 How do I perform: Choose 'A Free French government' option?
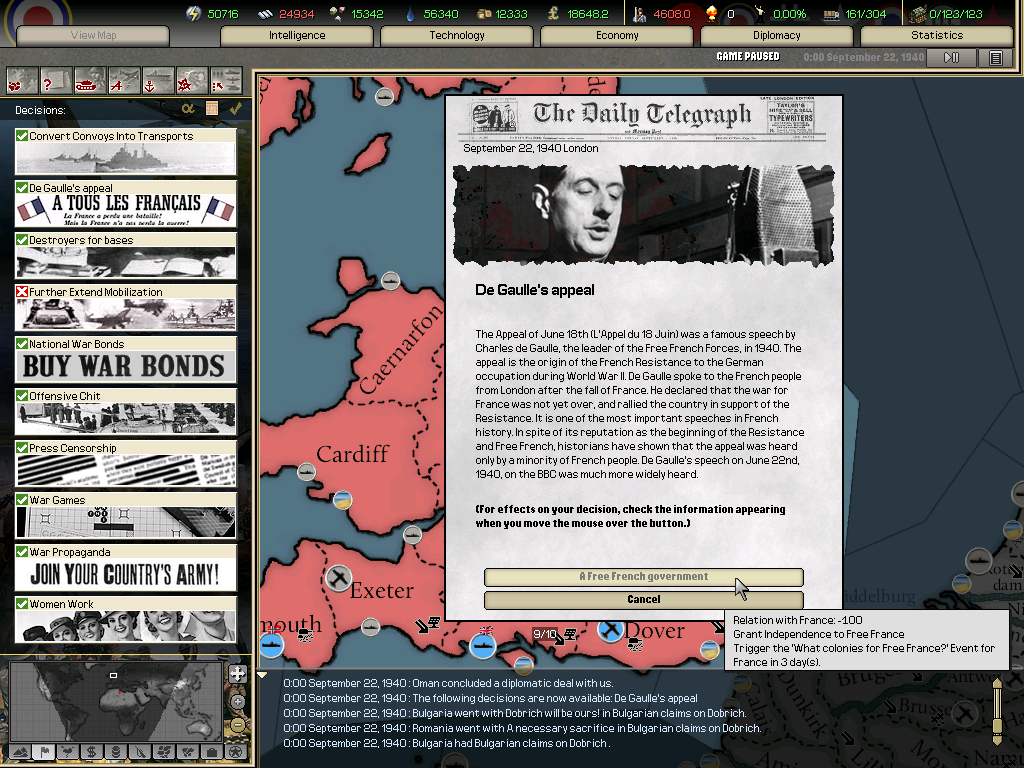click(x=644, y=577)
